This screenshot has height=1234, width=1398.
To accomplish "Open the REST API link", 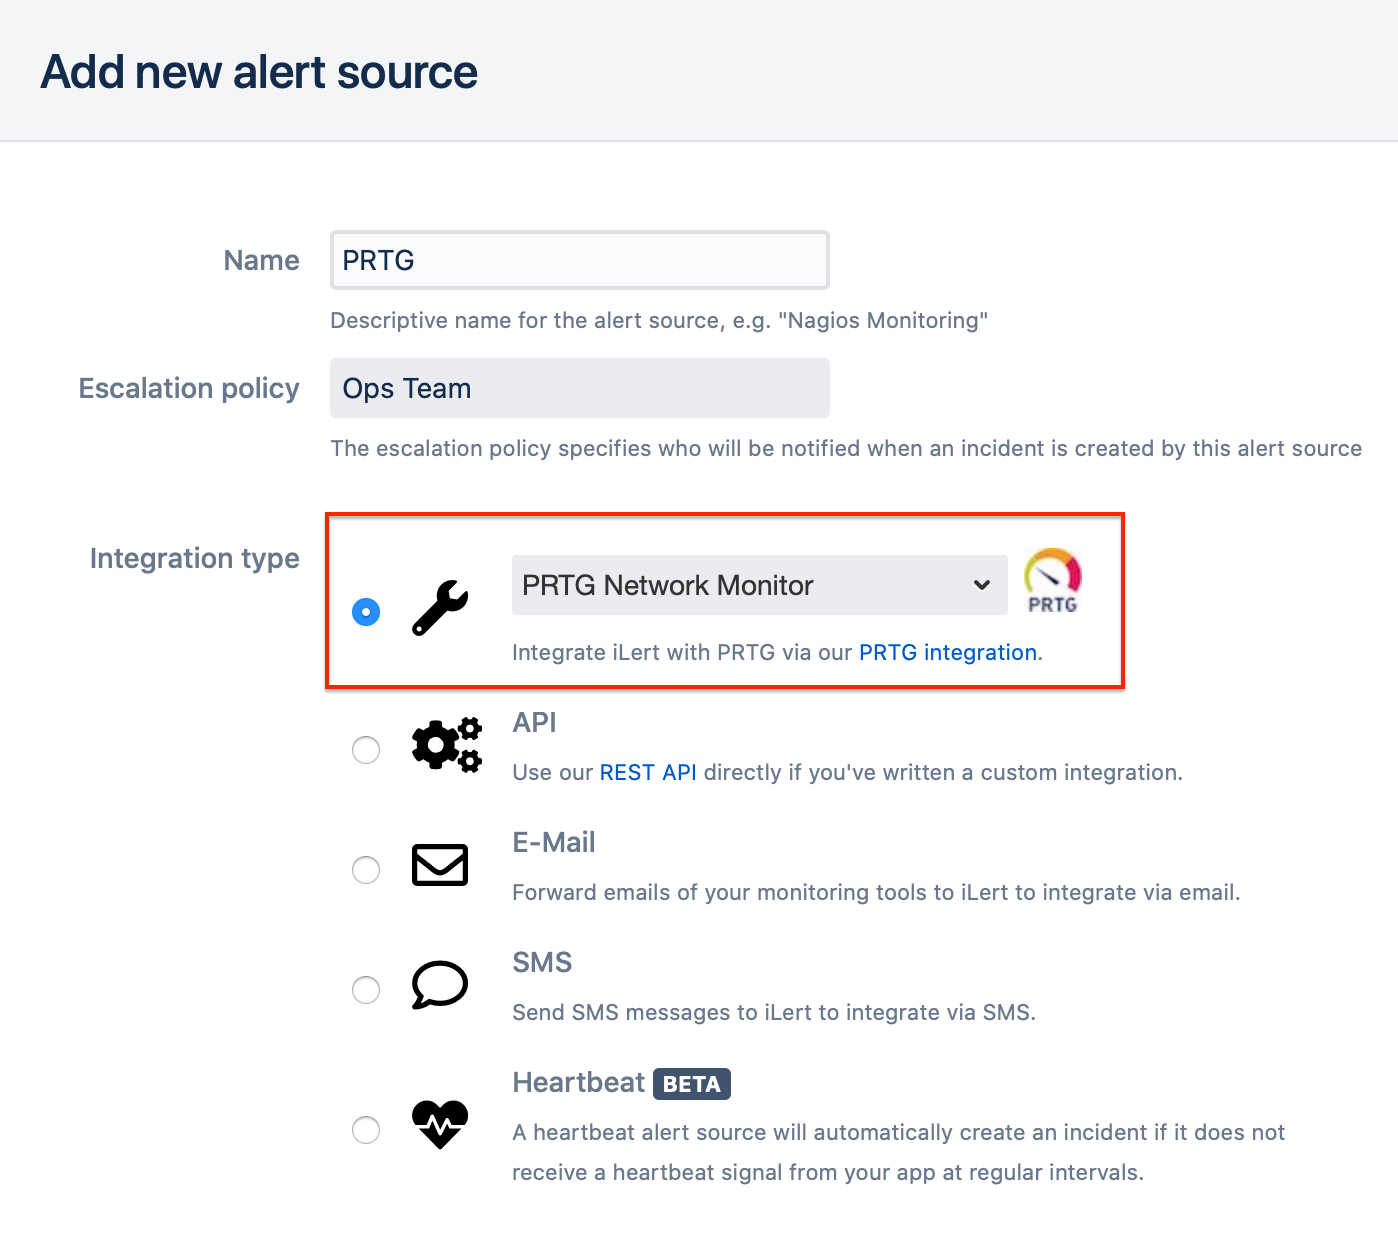I will 648,772.
